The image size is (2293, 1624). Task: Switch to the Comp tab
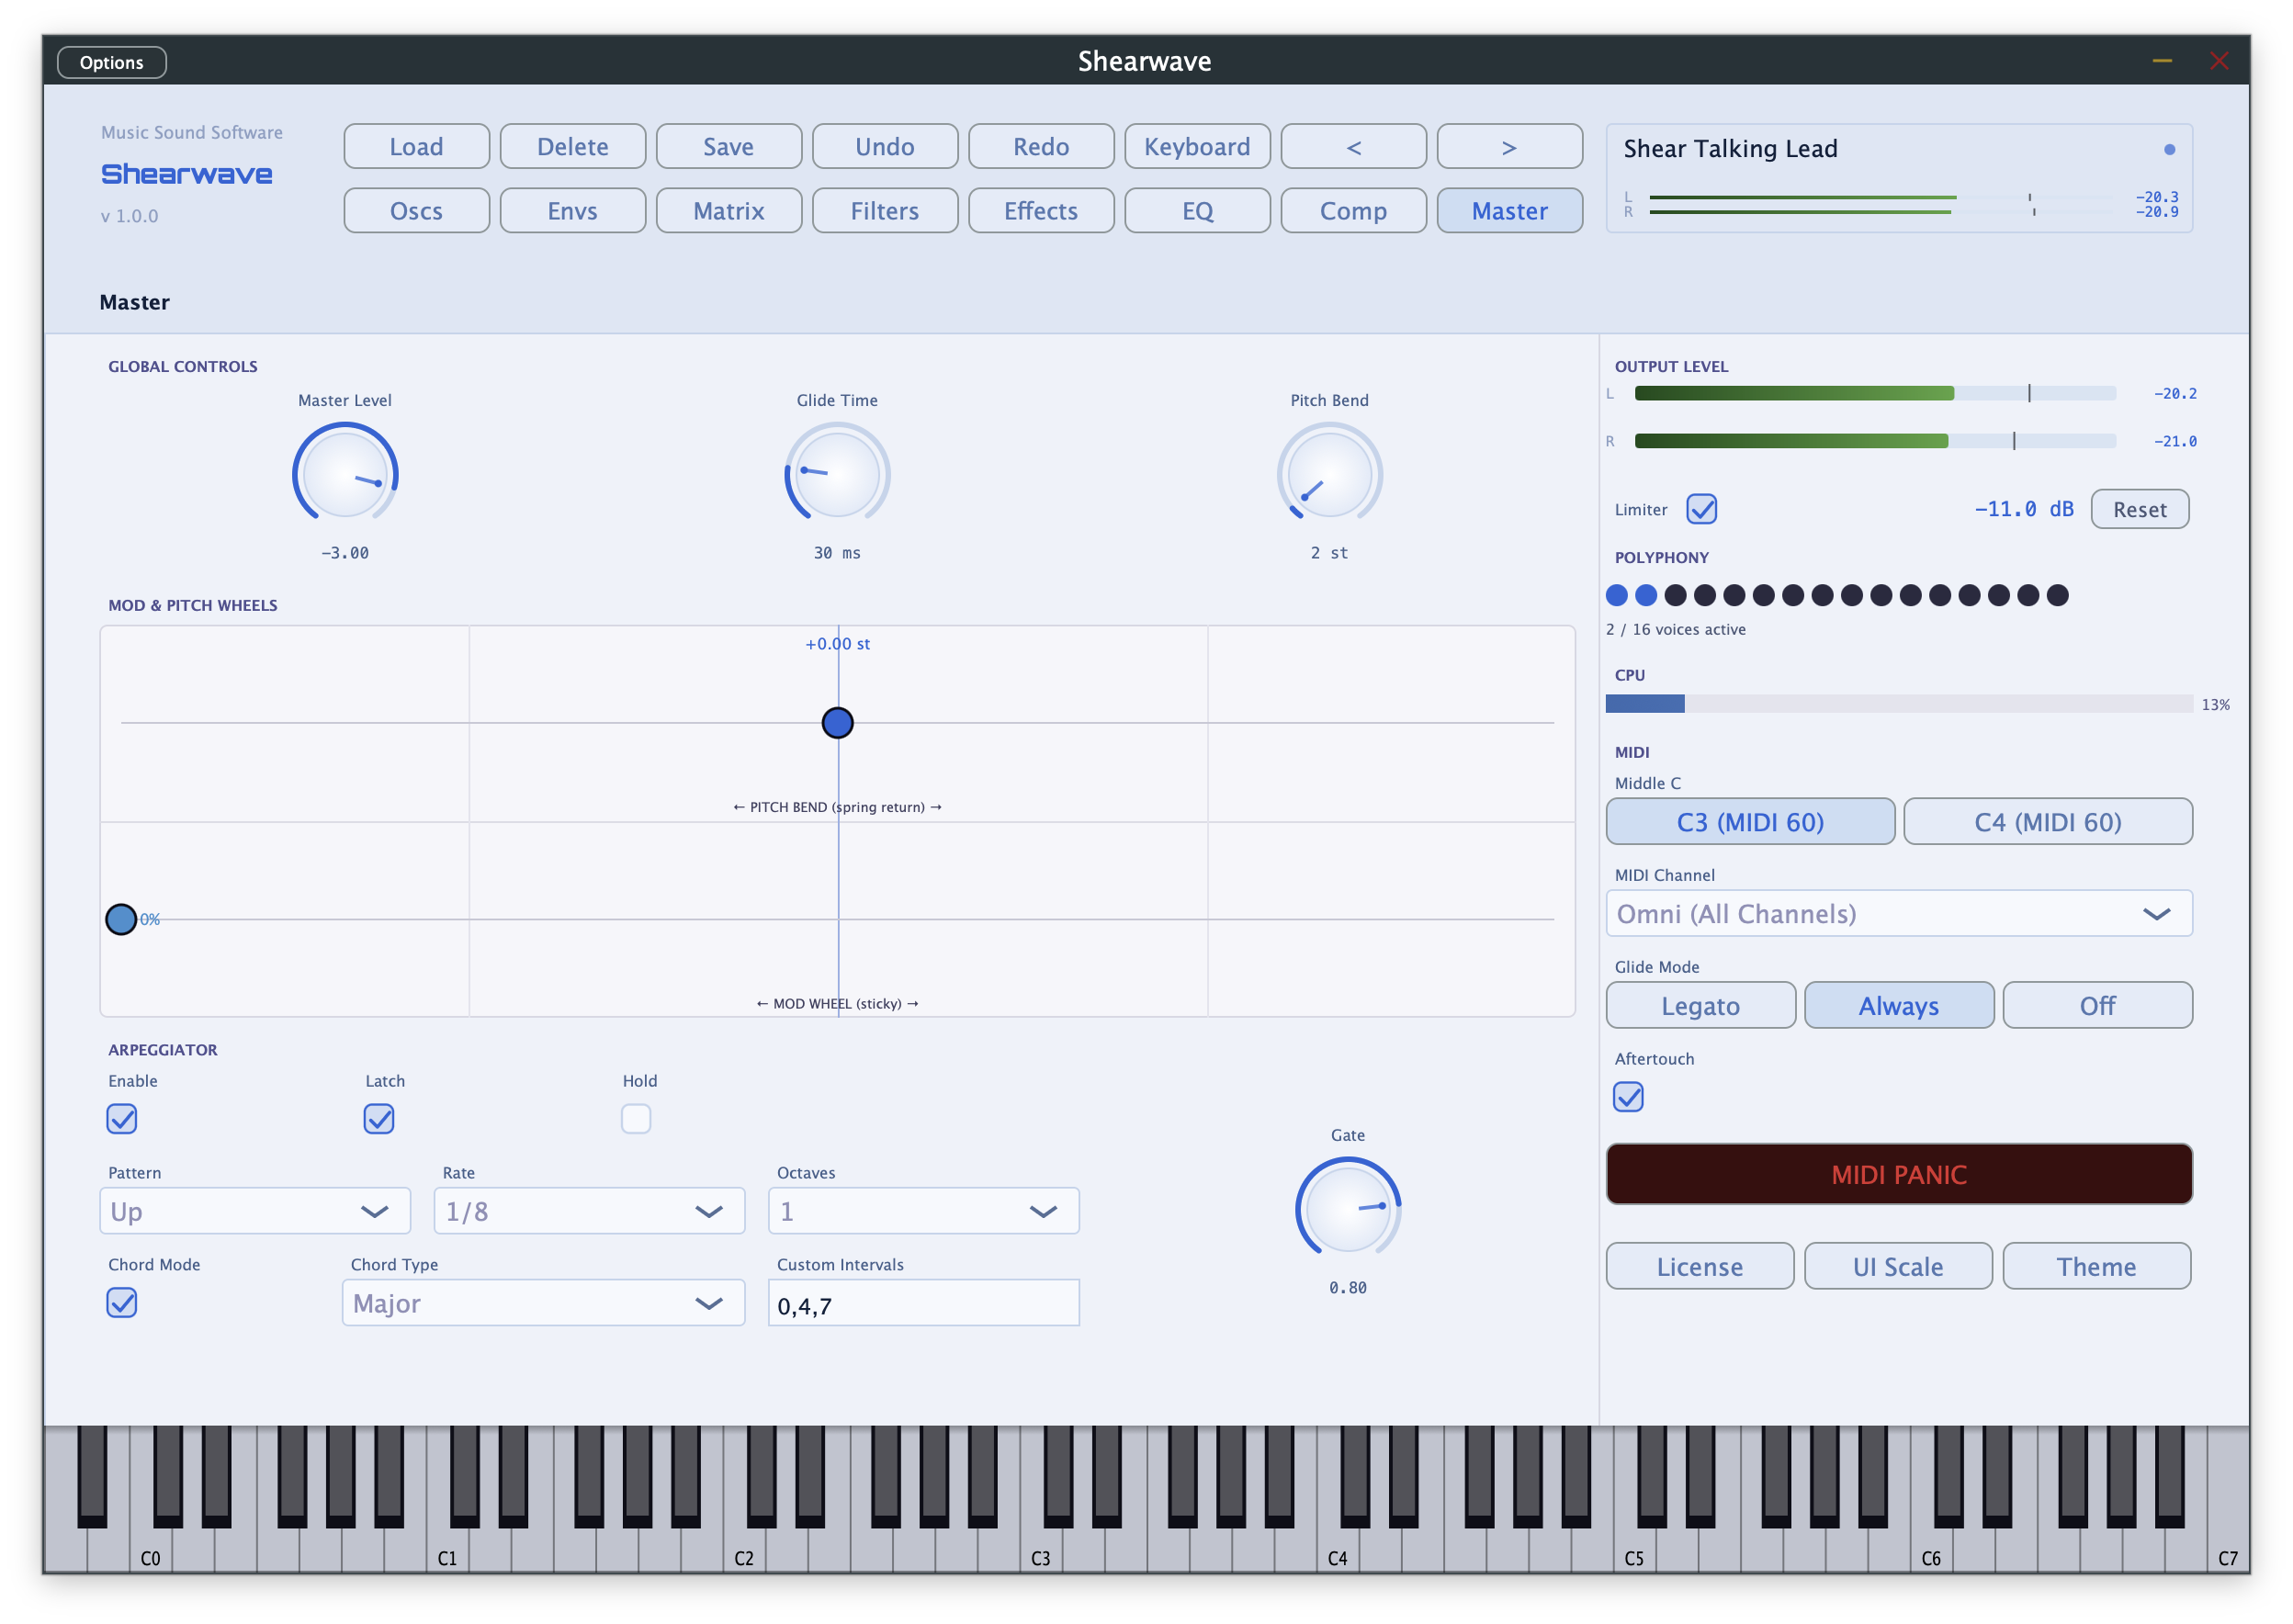(1353, 211)
